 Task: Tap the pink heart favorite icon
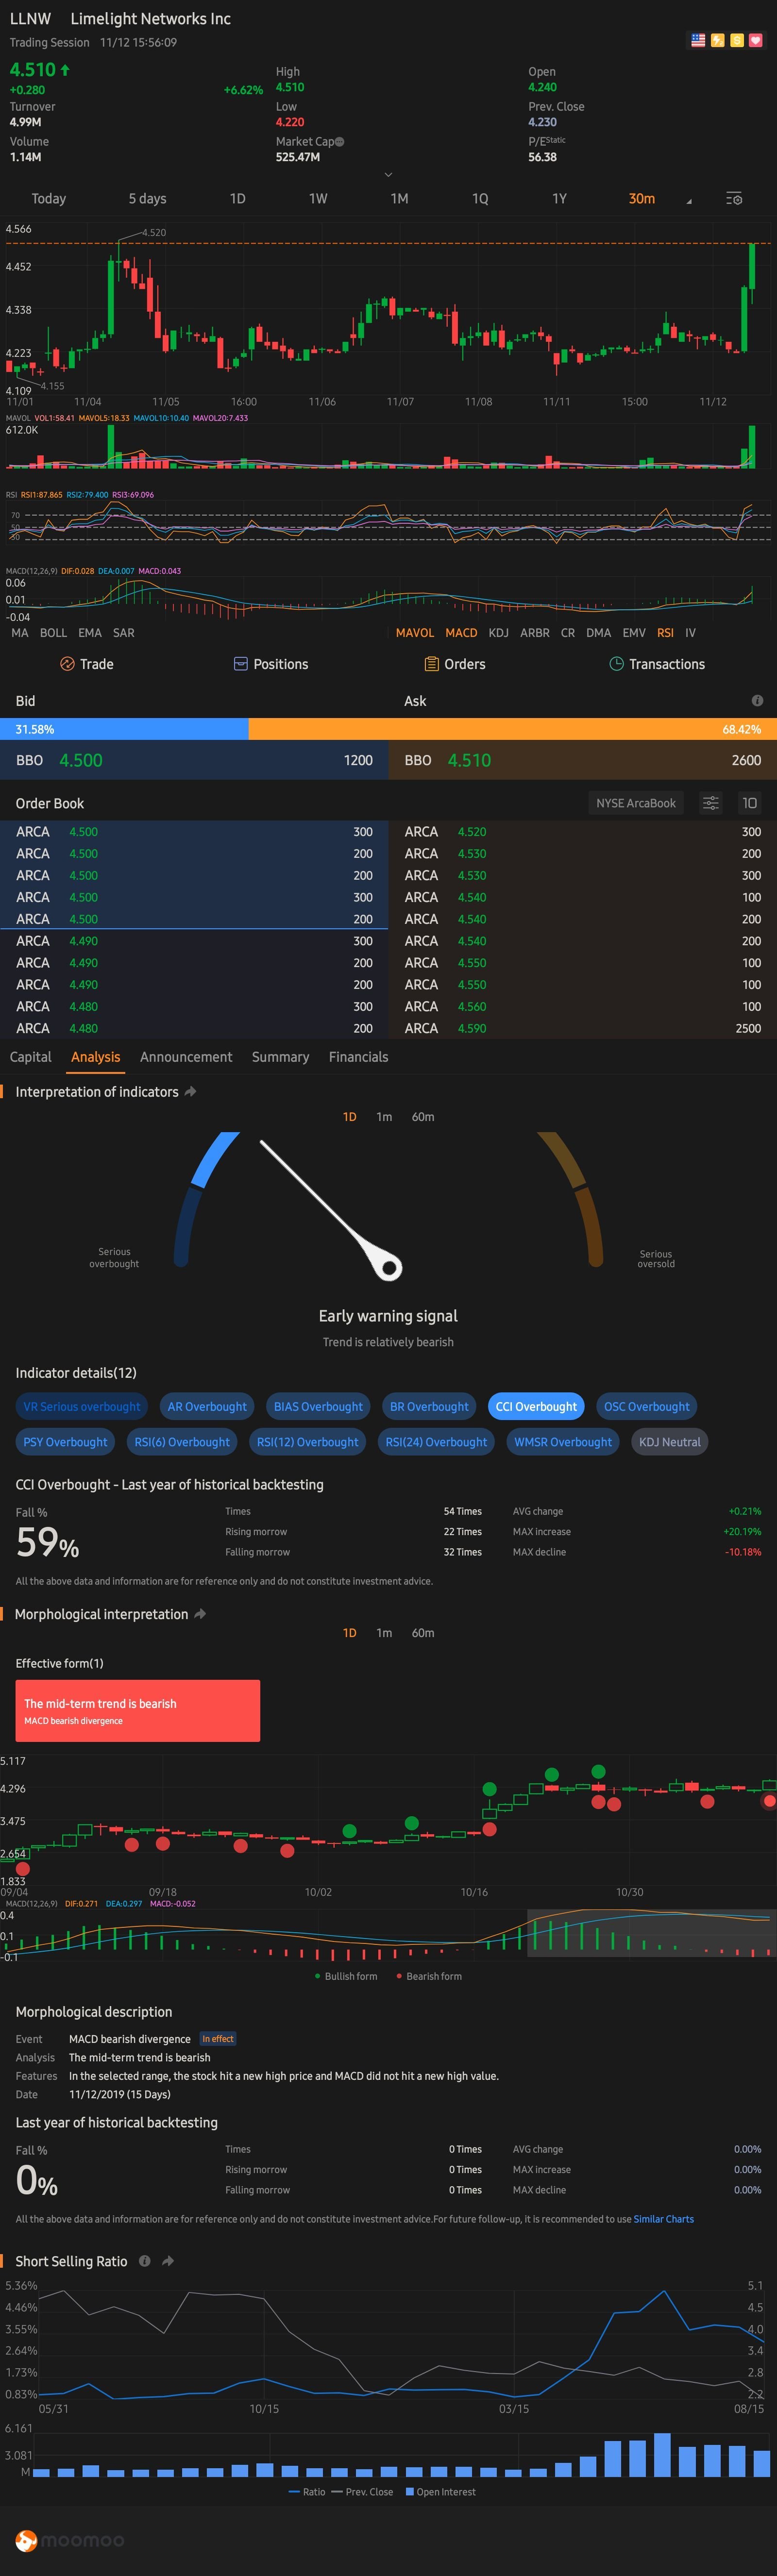(755, 40)
